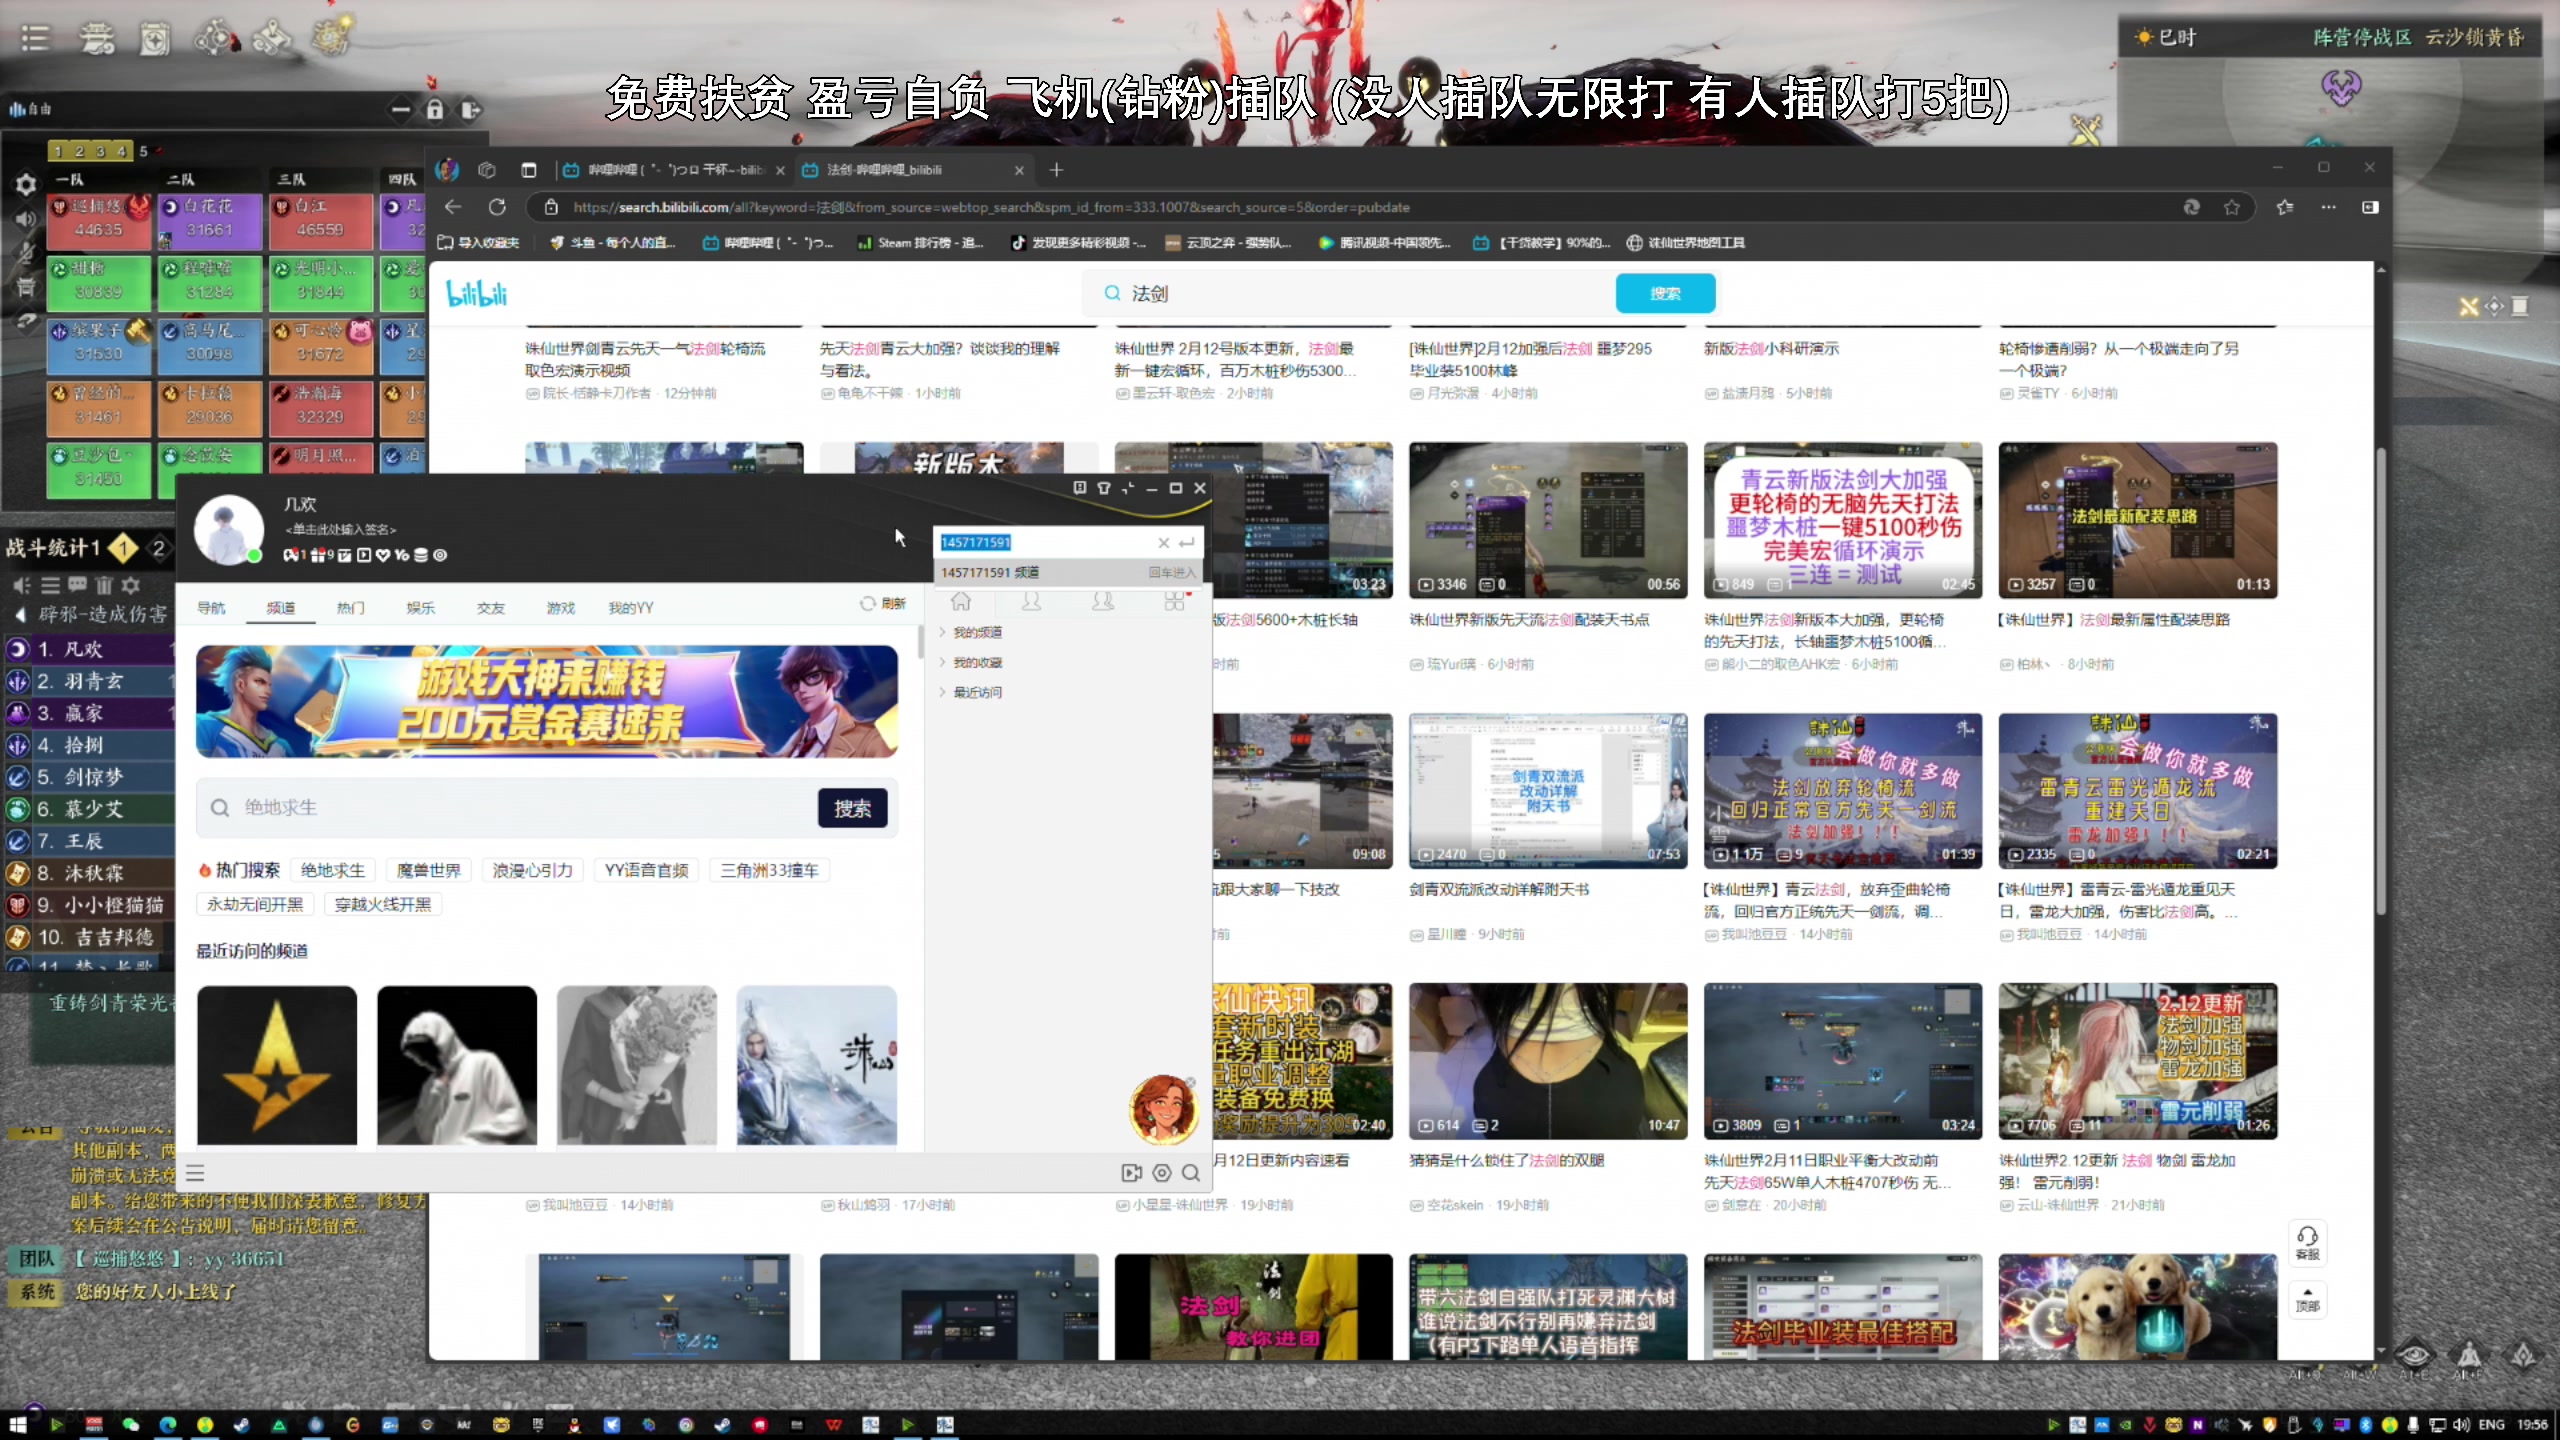
Task: Expand 最近访问 tree node
Action: 942,692
